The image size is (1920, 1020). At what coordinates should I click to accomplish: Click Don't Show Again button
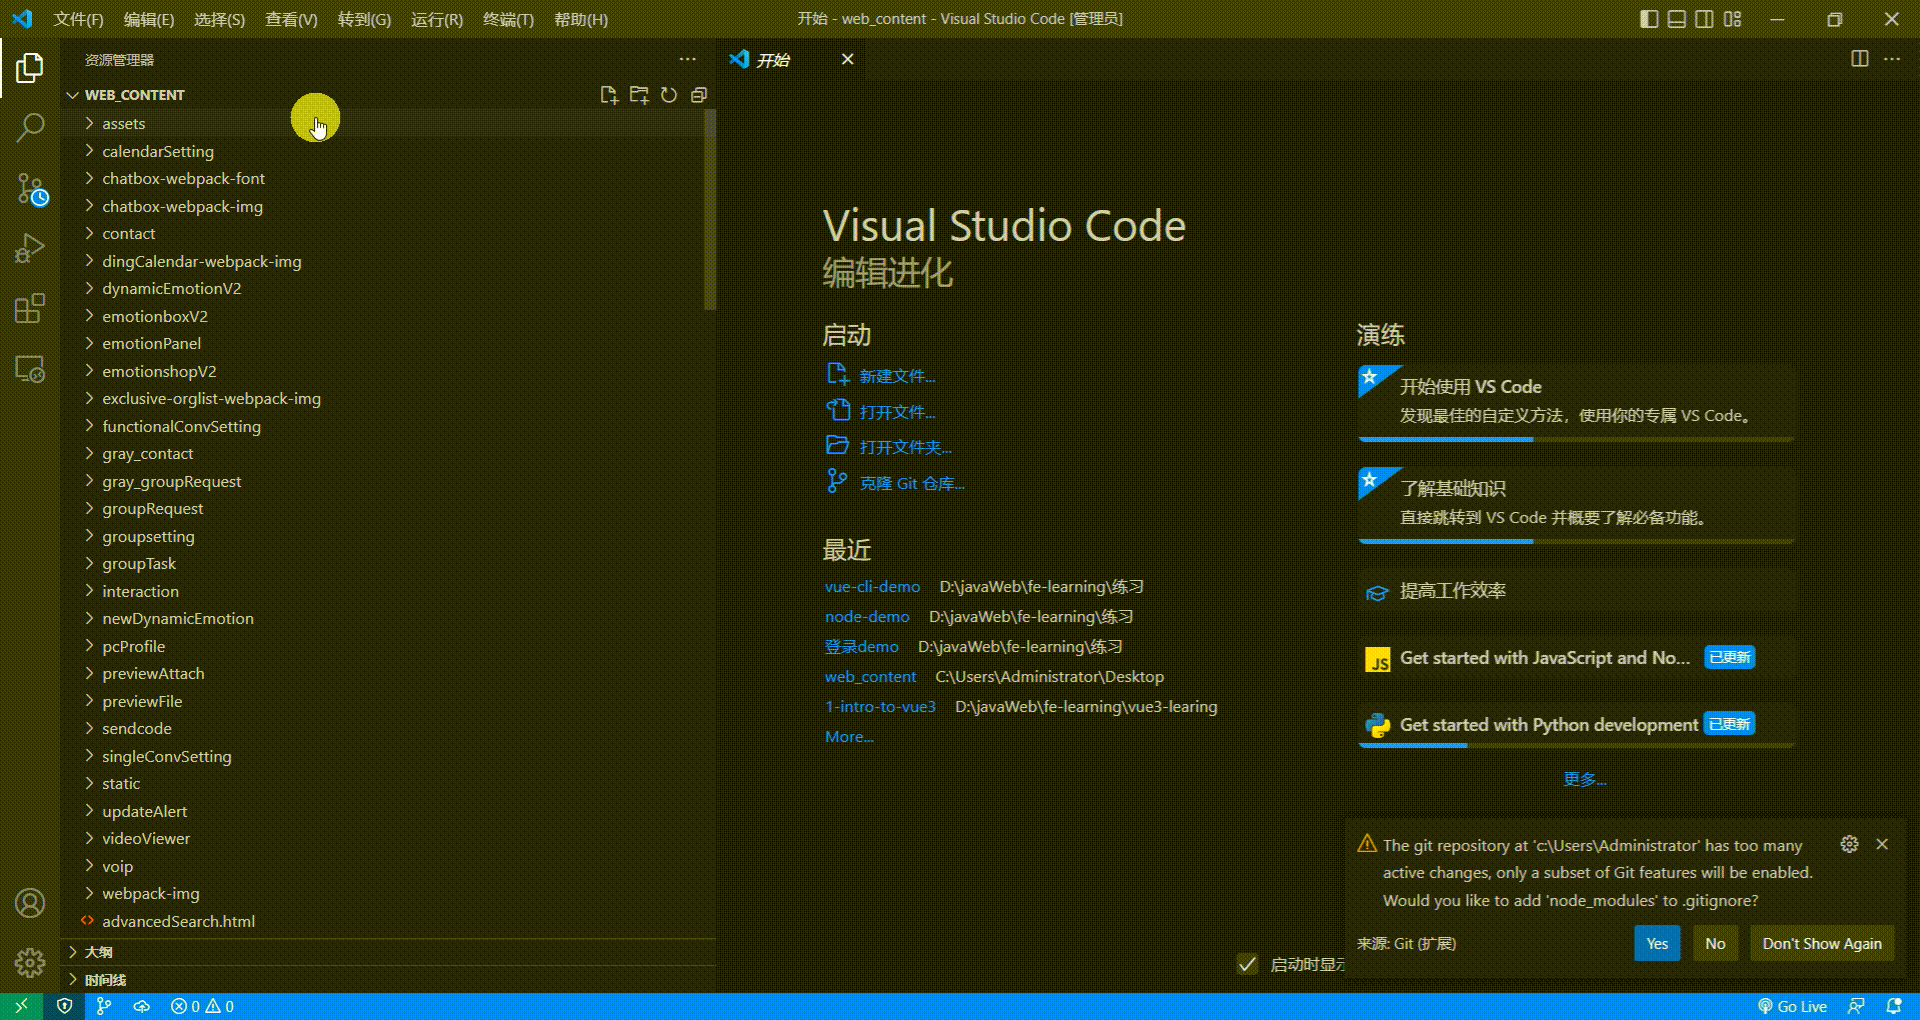click(x=1821, y=943)
